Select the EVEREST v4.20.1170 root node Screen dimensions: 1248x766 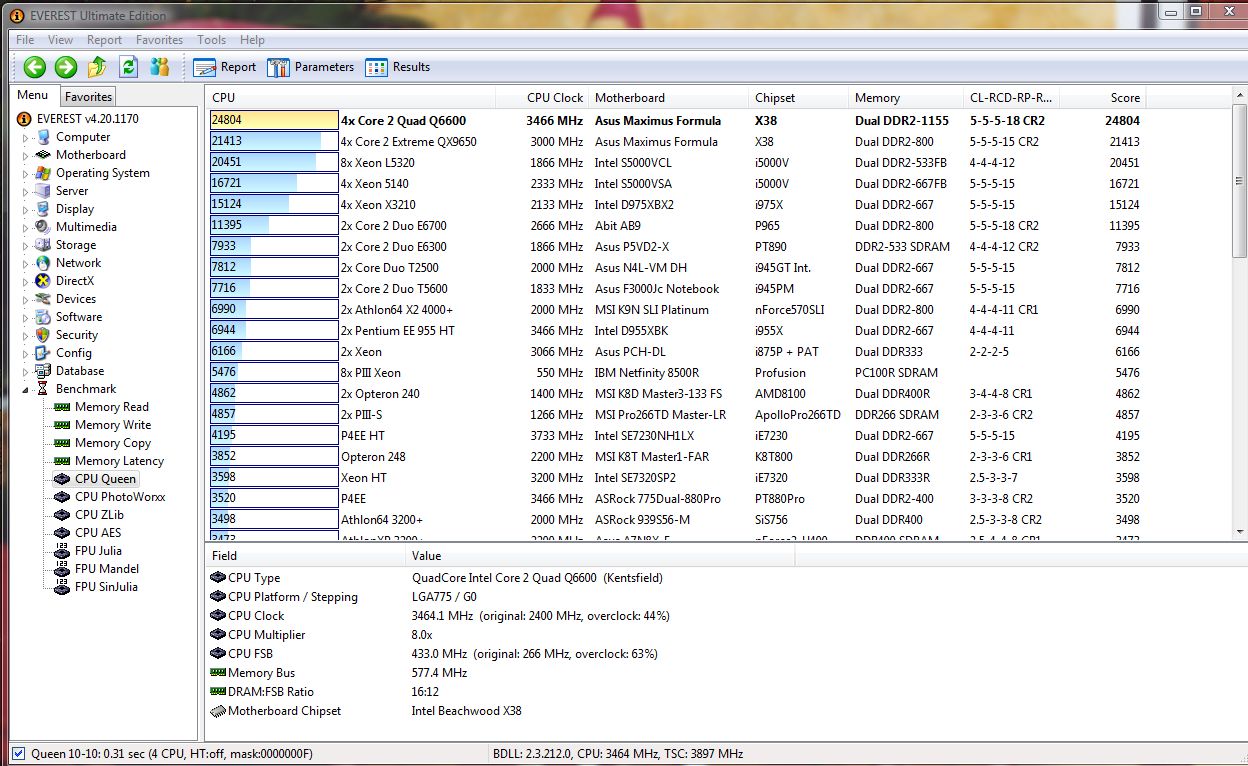(86, 119)
